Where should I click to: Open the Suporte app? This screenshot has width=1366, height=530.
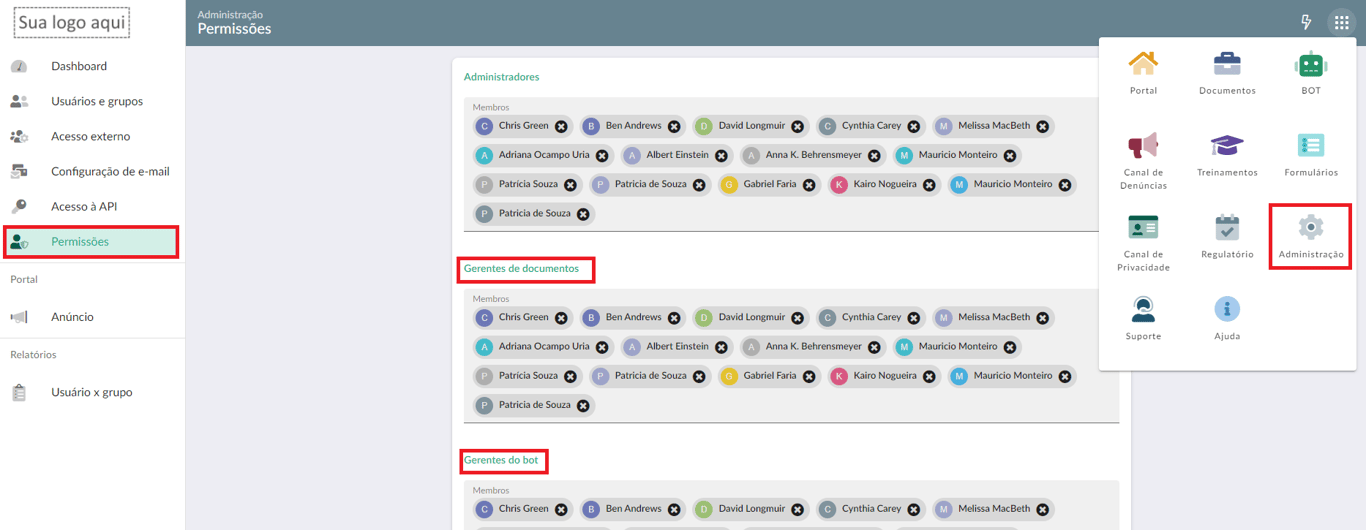pyautogui.click(x=1143, y=319)
